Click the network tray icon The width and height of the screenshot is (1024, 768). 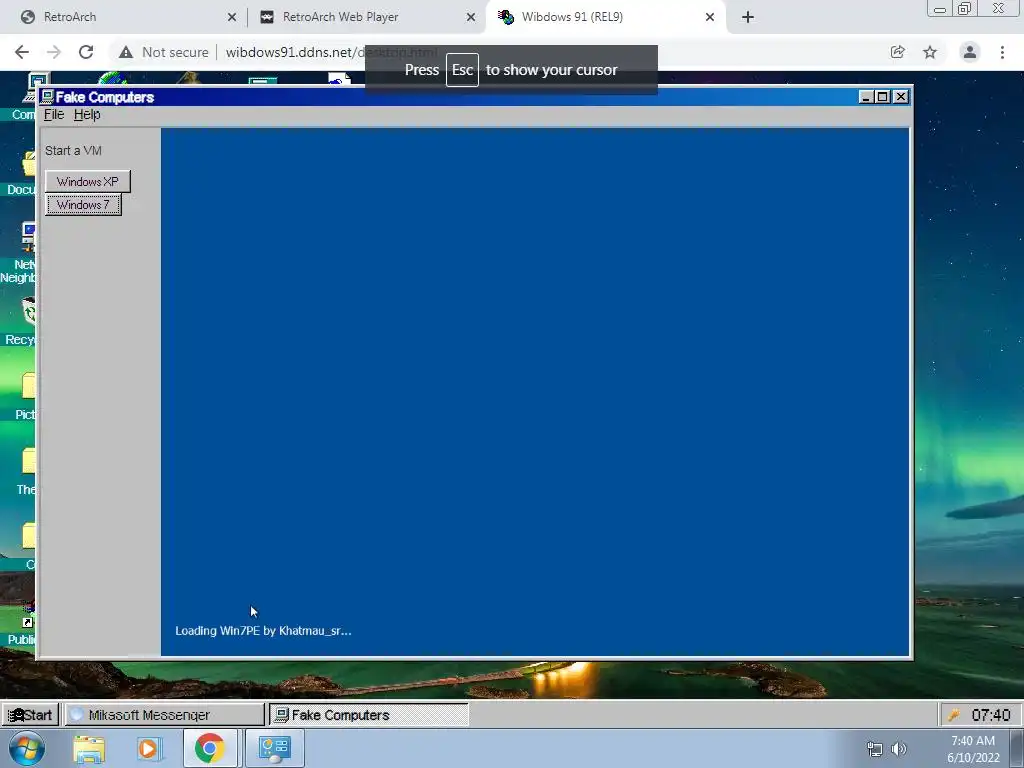click(x=874, y=749)
